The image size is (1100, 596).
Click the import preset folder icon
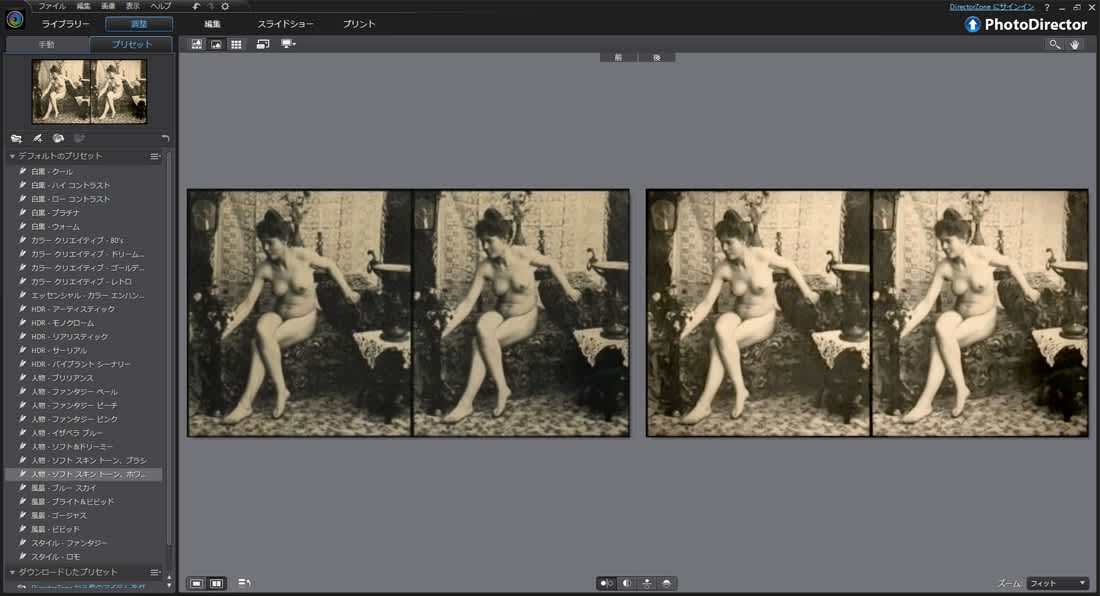tap(16, 138)
